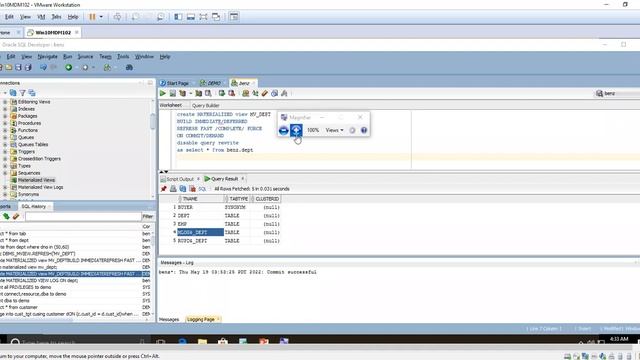Open the Magnifier settings gear icon
640x360 pixels.
tap(352, 130)
